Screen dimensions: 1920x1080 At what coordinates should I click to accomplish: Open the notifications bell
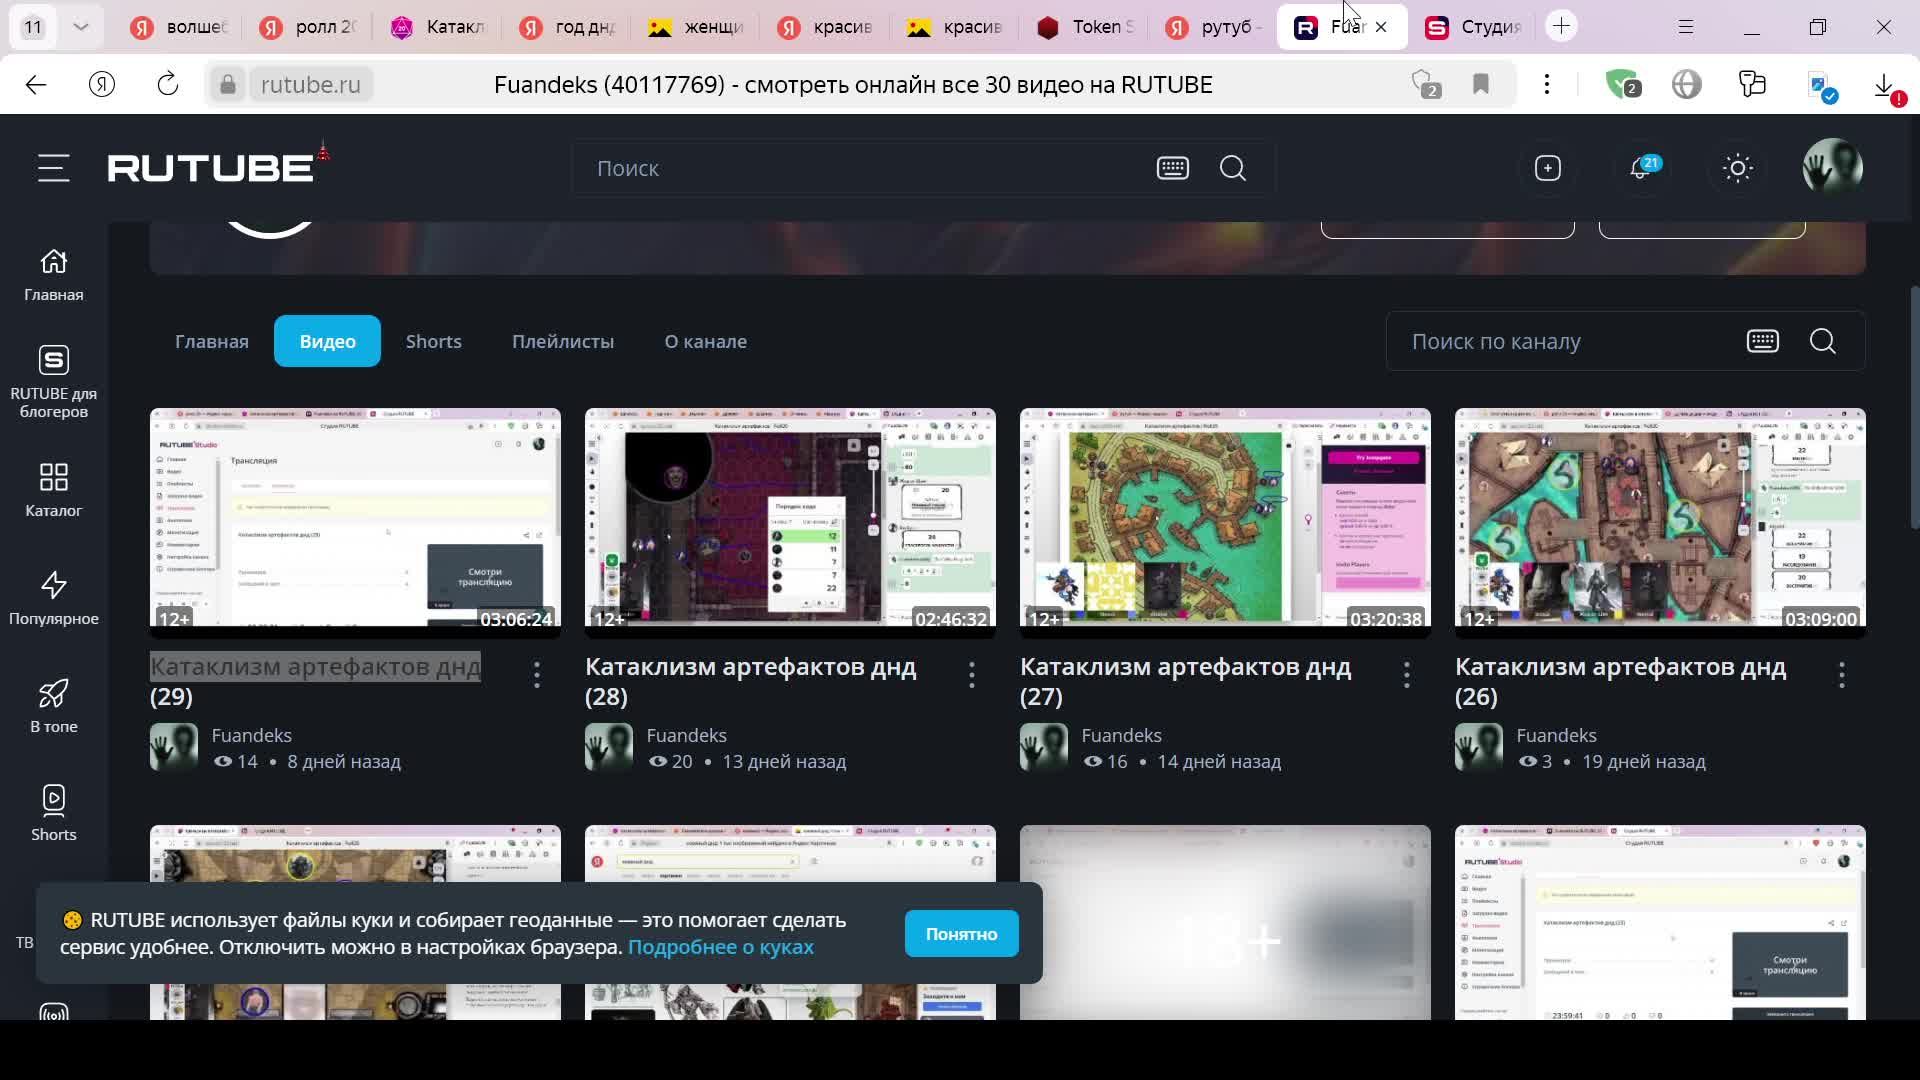point(1640,168)
